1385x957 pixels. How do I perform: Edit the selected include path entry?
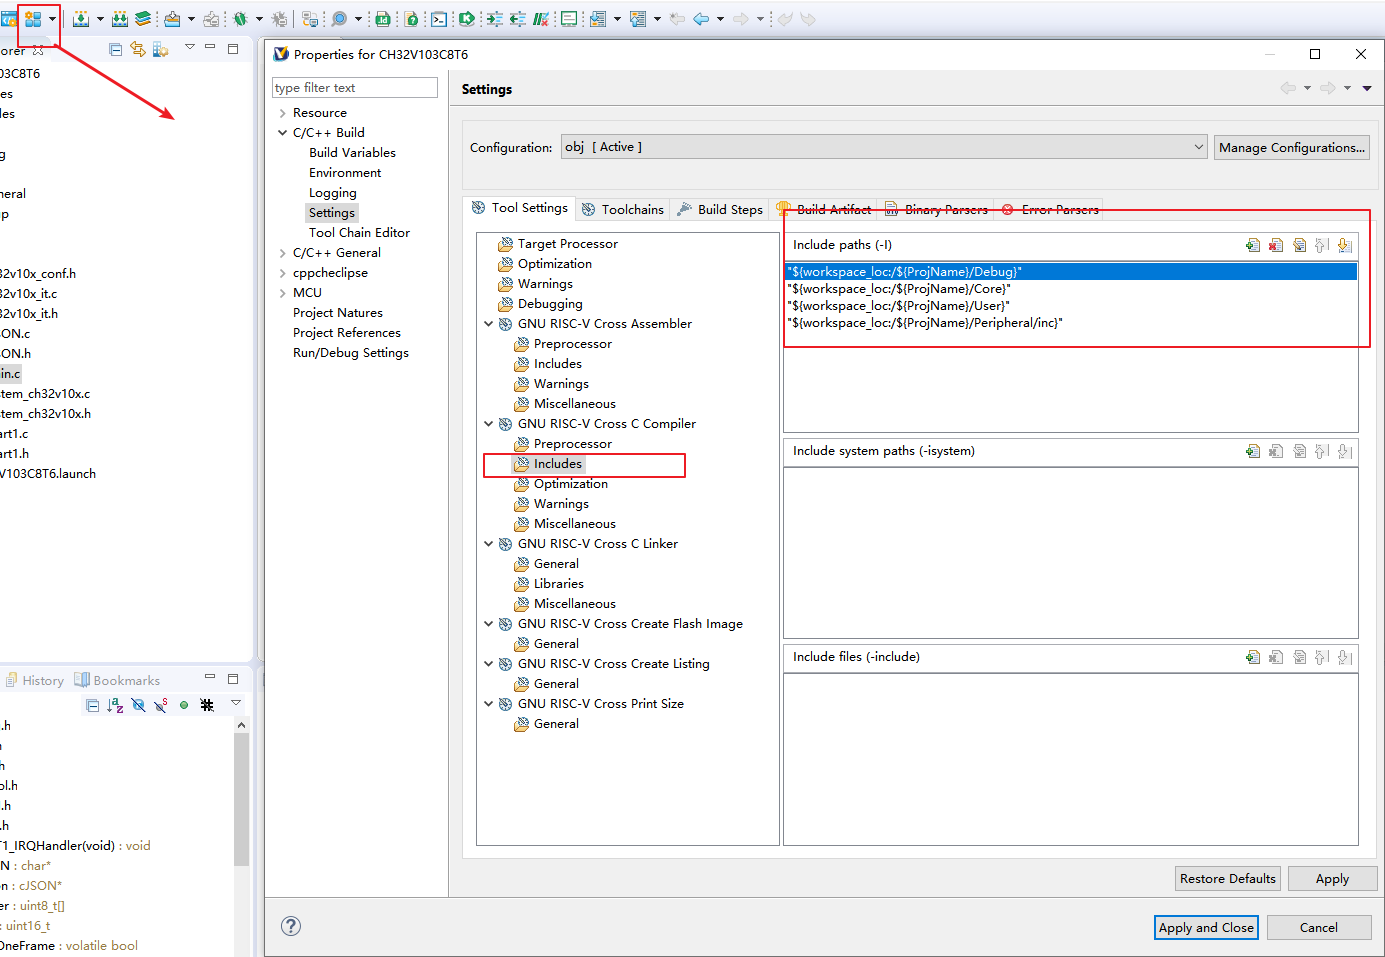[1299, 245]
